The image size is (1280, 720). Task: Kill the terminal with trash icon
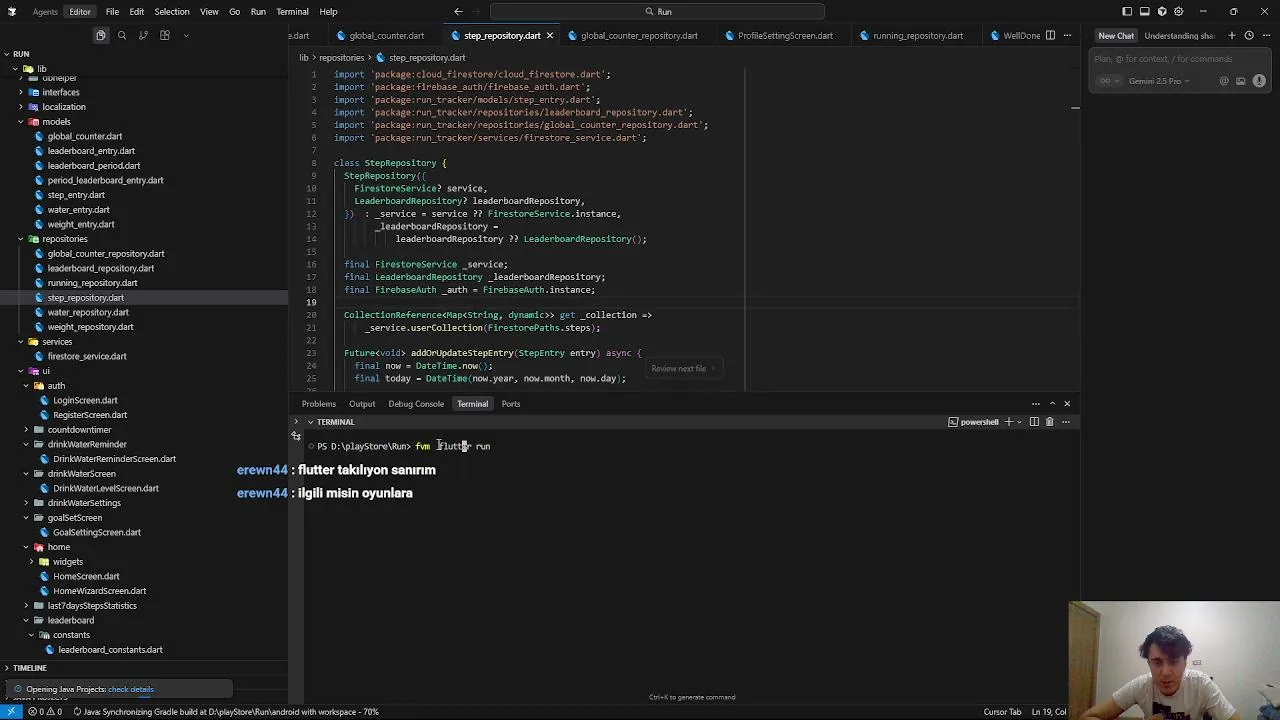click(x=1049, y=422)
